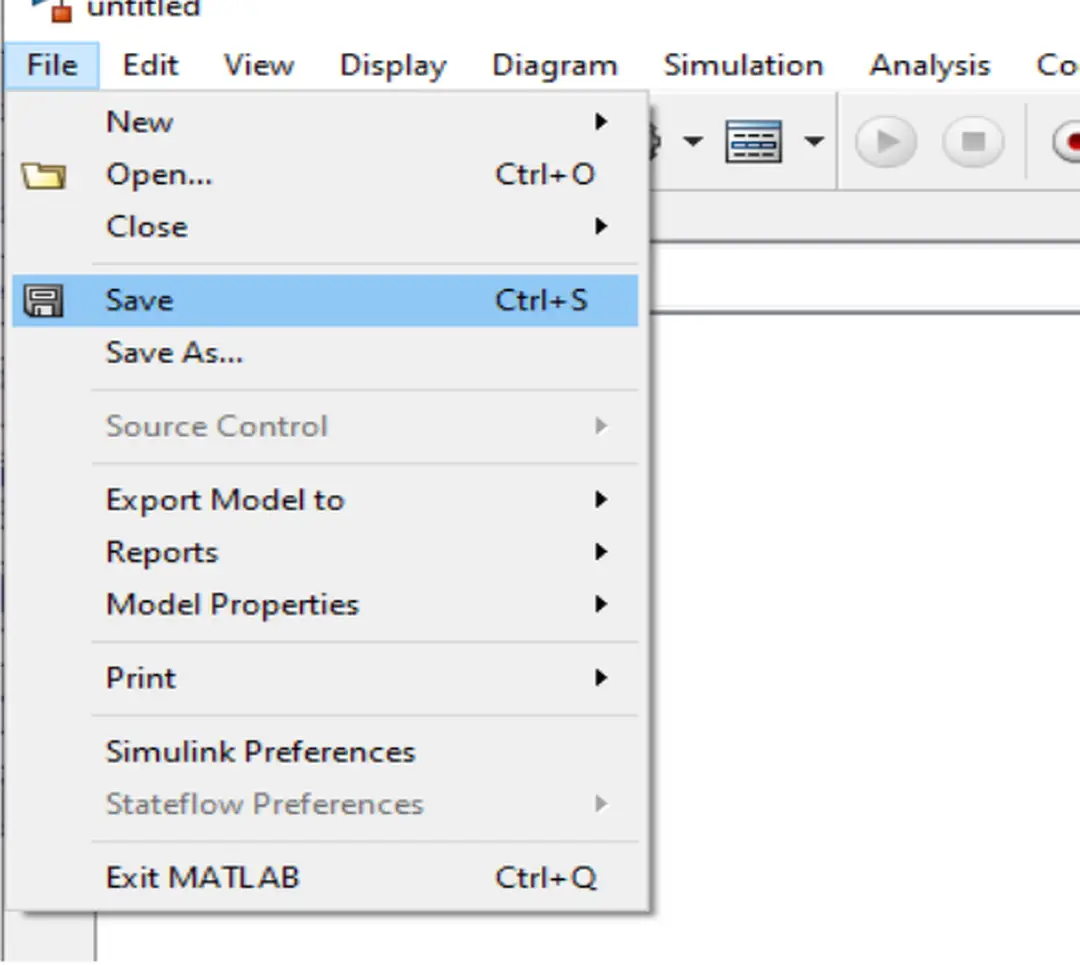
Task: Select Exit MATLAB from the File menu
Action: [x=200, y=877]
